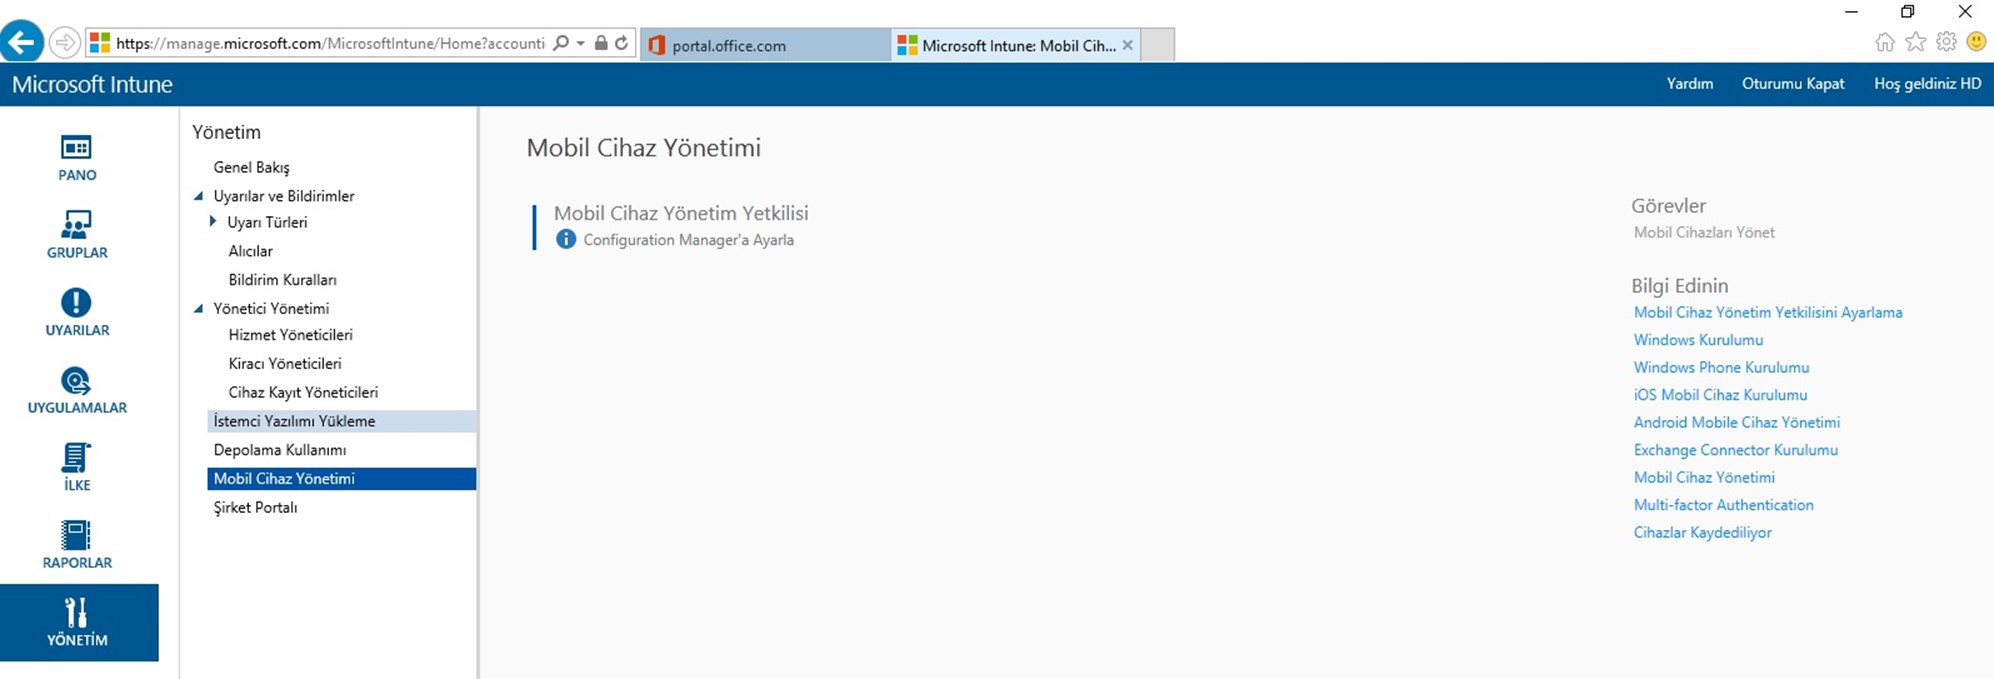Click the browser home icon
1994x679 pixels.
point(1885,42)
